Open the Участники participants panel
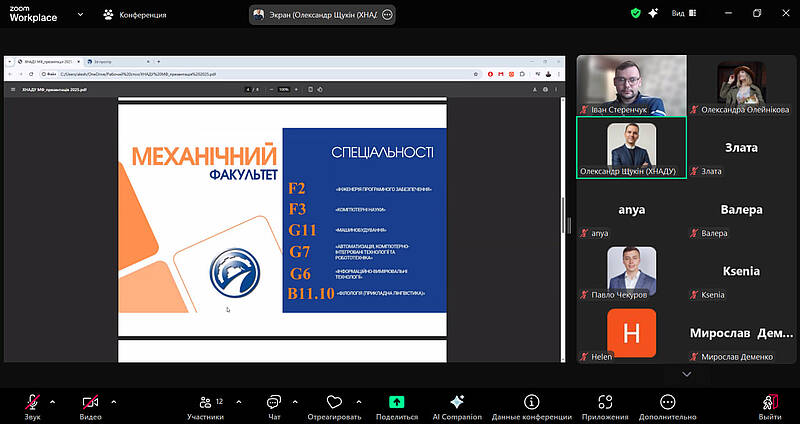This screenshot has height=424, width=800. [204, 401]
